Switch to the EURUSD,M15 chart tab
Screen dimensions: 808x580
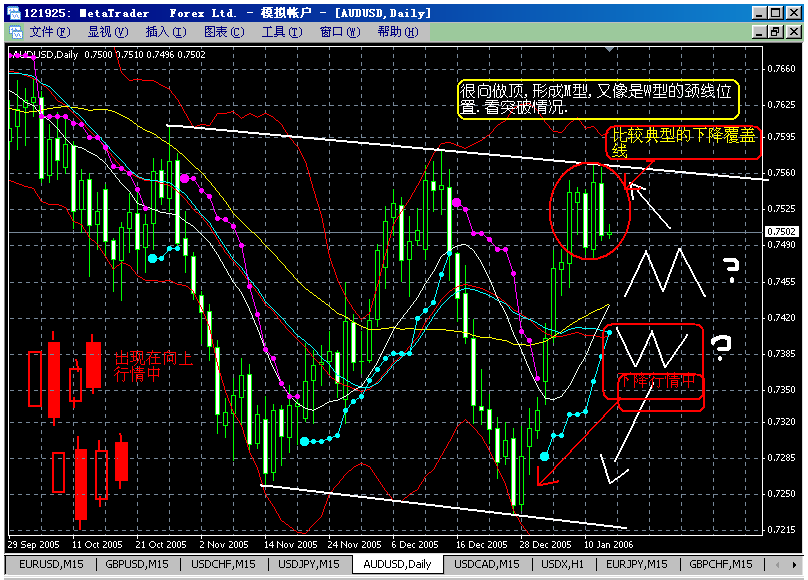point(51,565)
